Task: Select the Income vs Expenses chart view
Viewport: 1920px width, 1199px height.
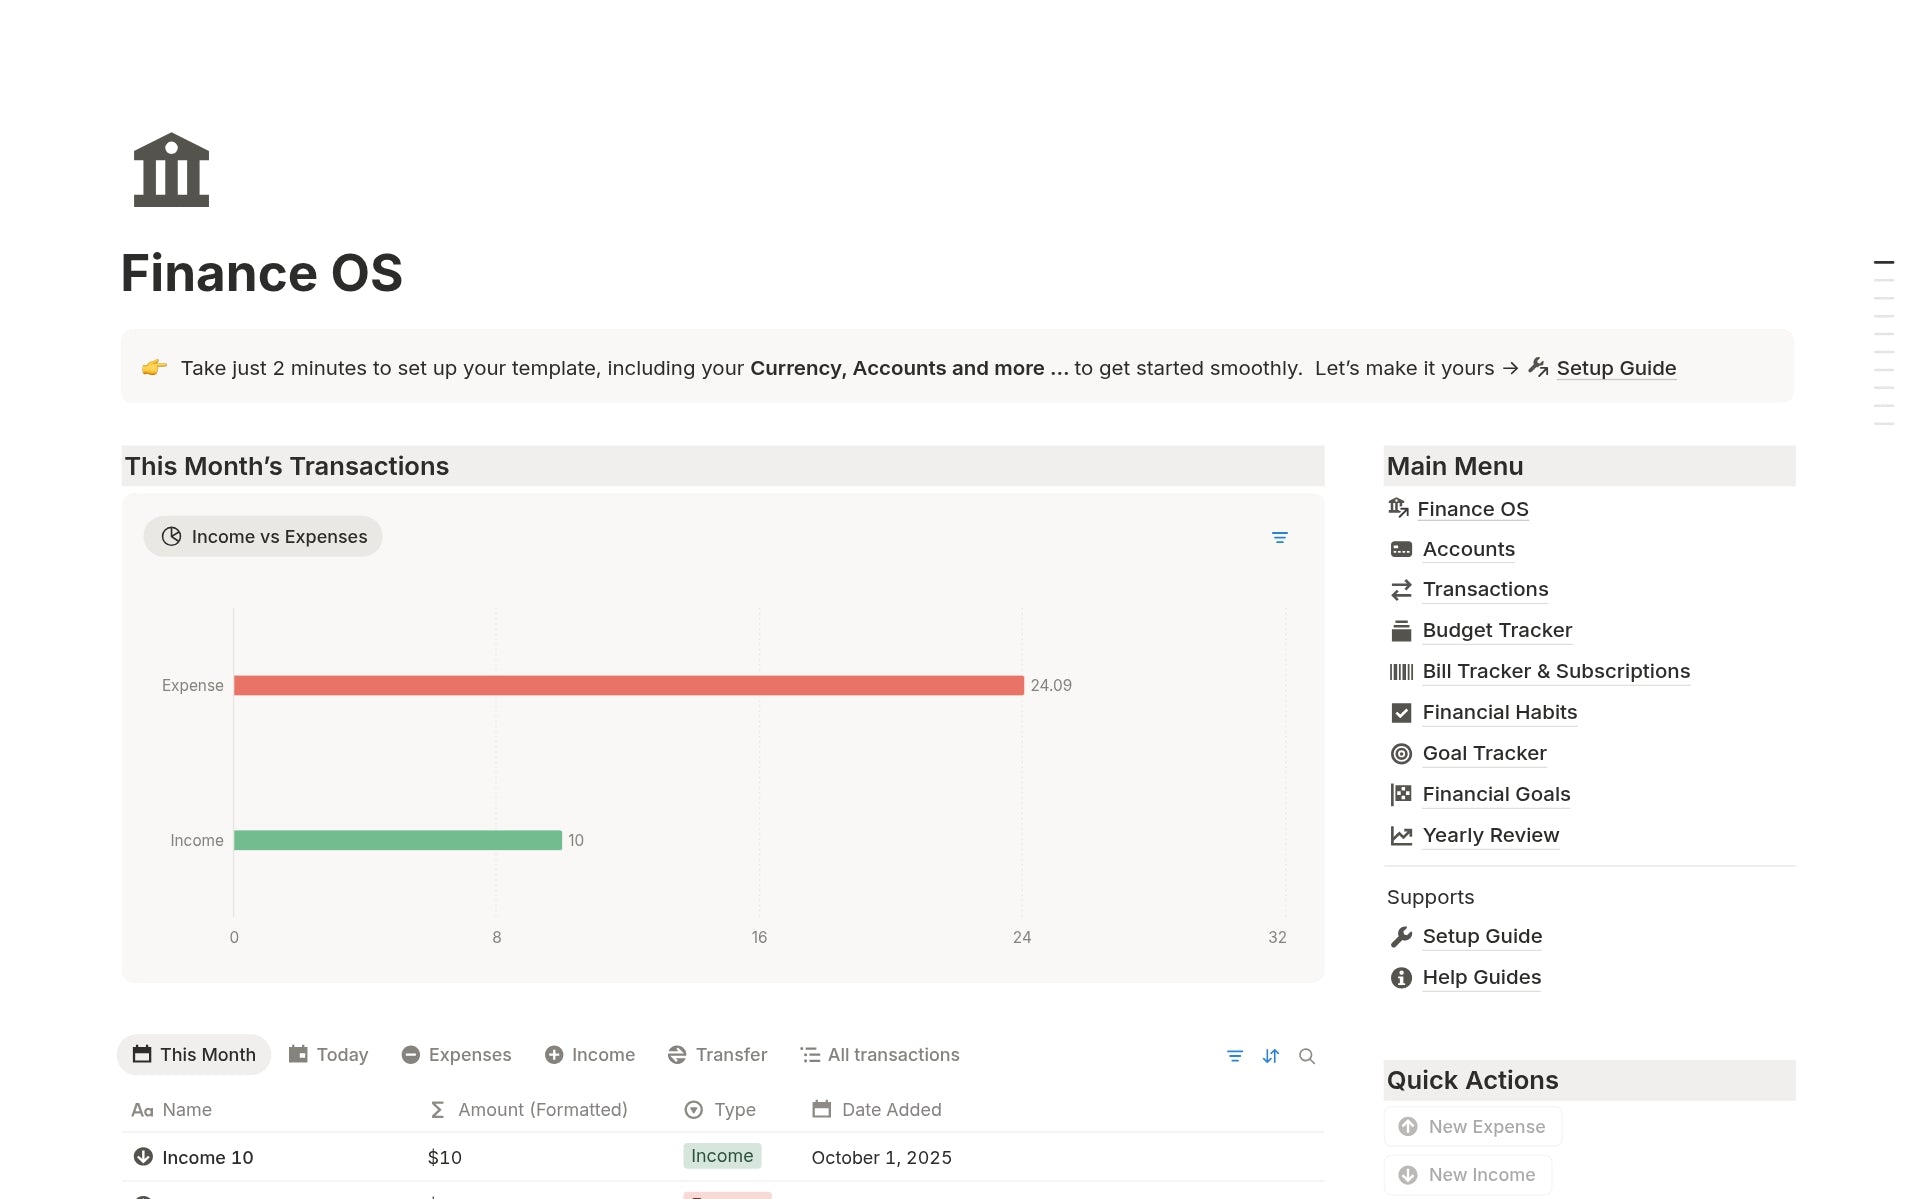Action: coord(263,537)
